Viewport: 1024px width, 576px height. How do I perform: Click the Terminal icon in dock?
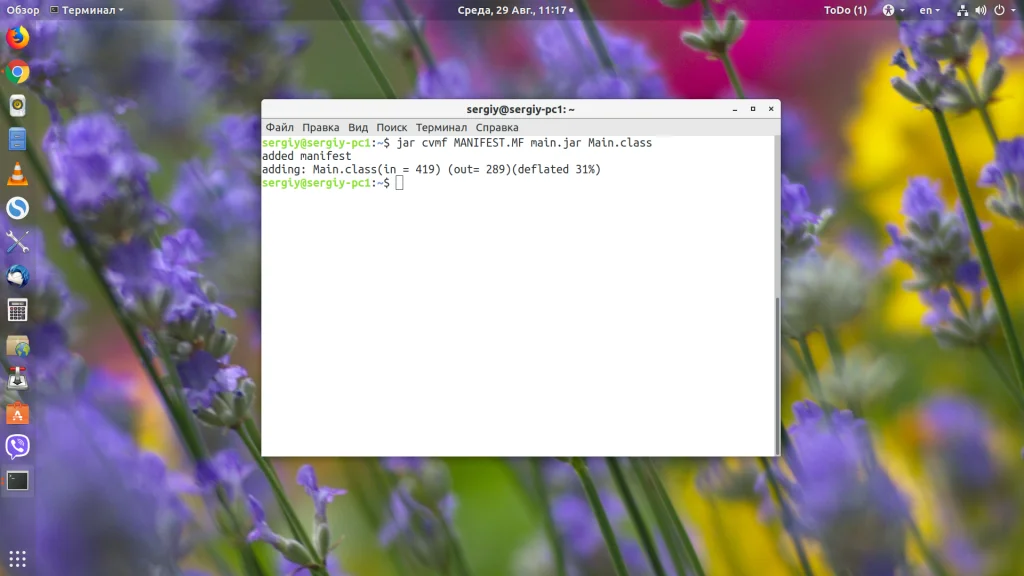(x=18, y=481)
